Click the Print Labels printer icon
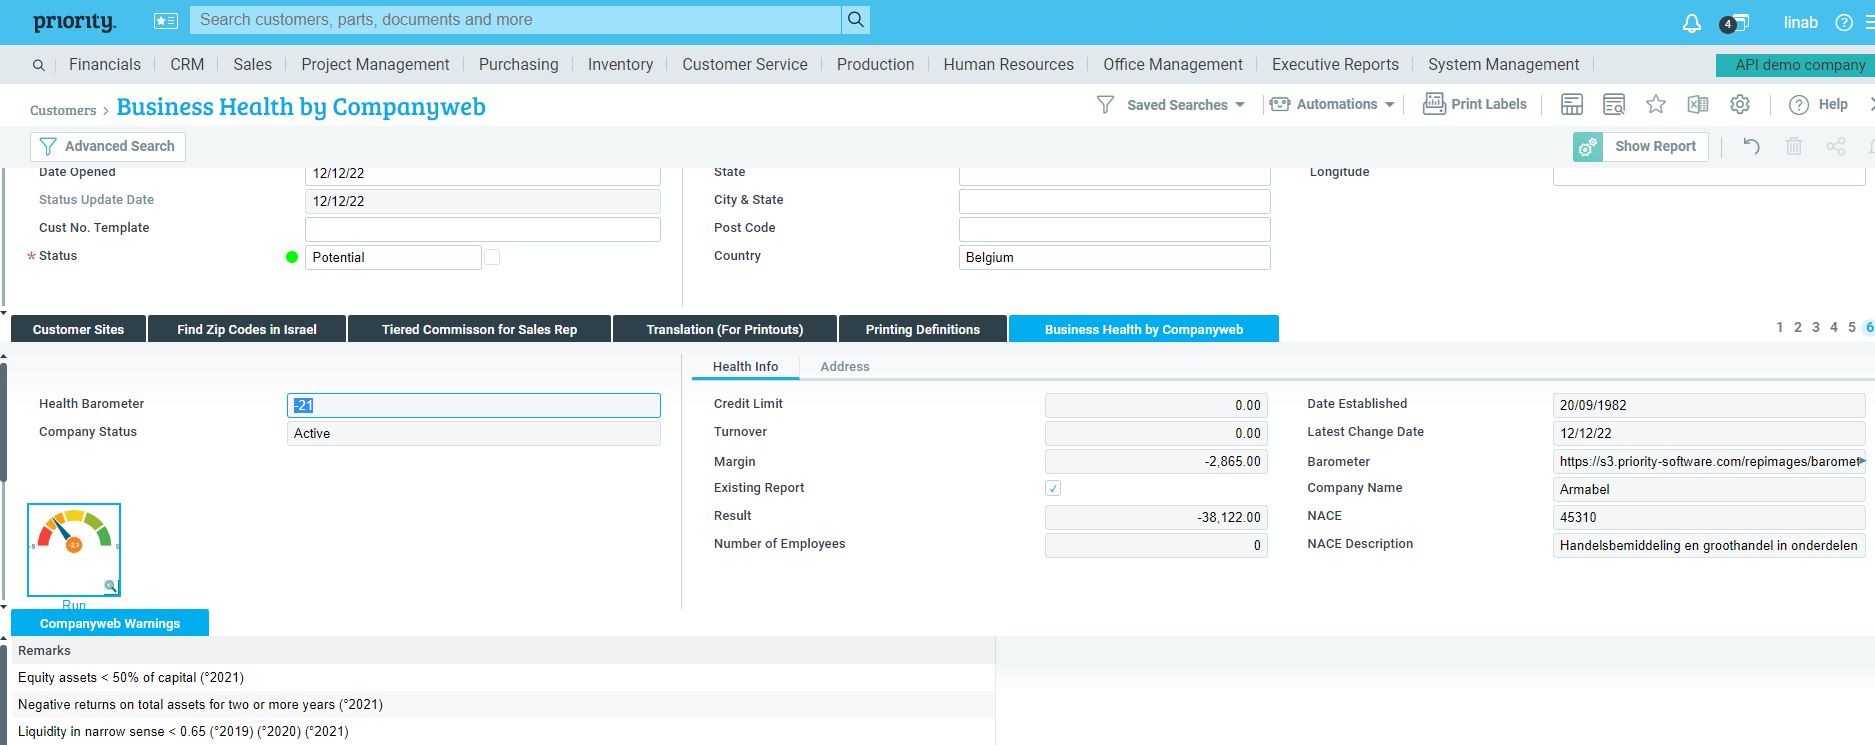1875x745 pixels. (1434, 104)
